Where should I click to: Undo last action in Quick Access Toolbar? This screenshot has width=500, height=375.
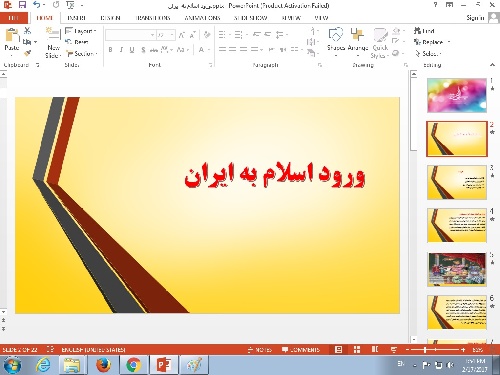[x=37, y=5]
